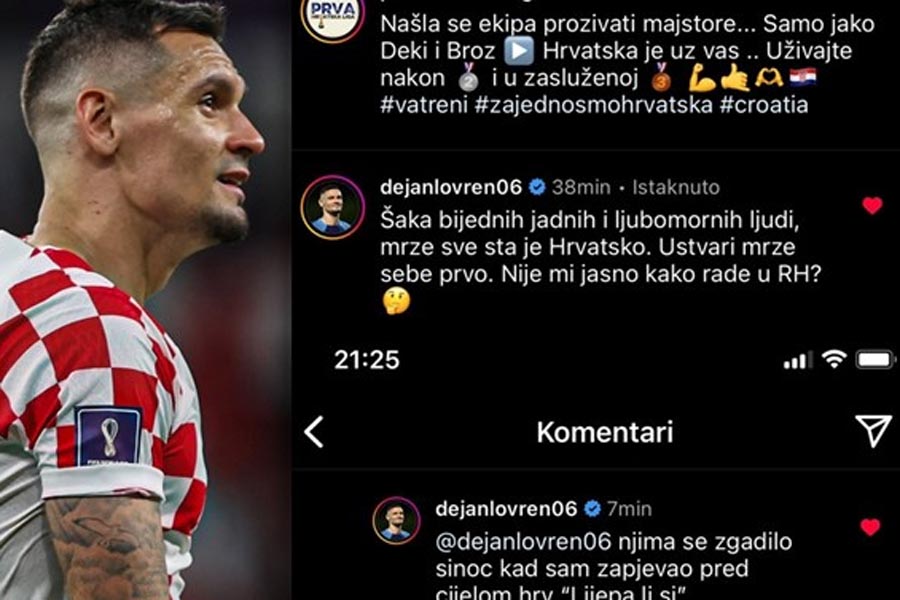The height and width of the screenshot is (600, 900).
Task: Tap the verified badge on 38min comment
Action: point(537,187)
